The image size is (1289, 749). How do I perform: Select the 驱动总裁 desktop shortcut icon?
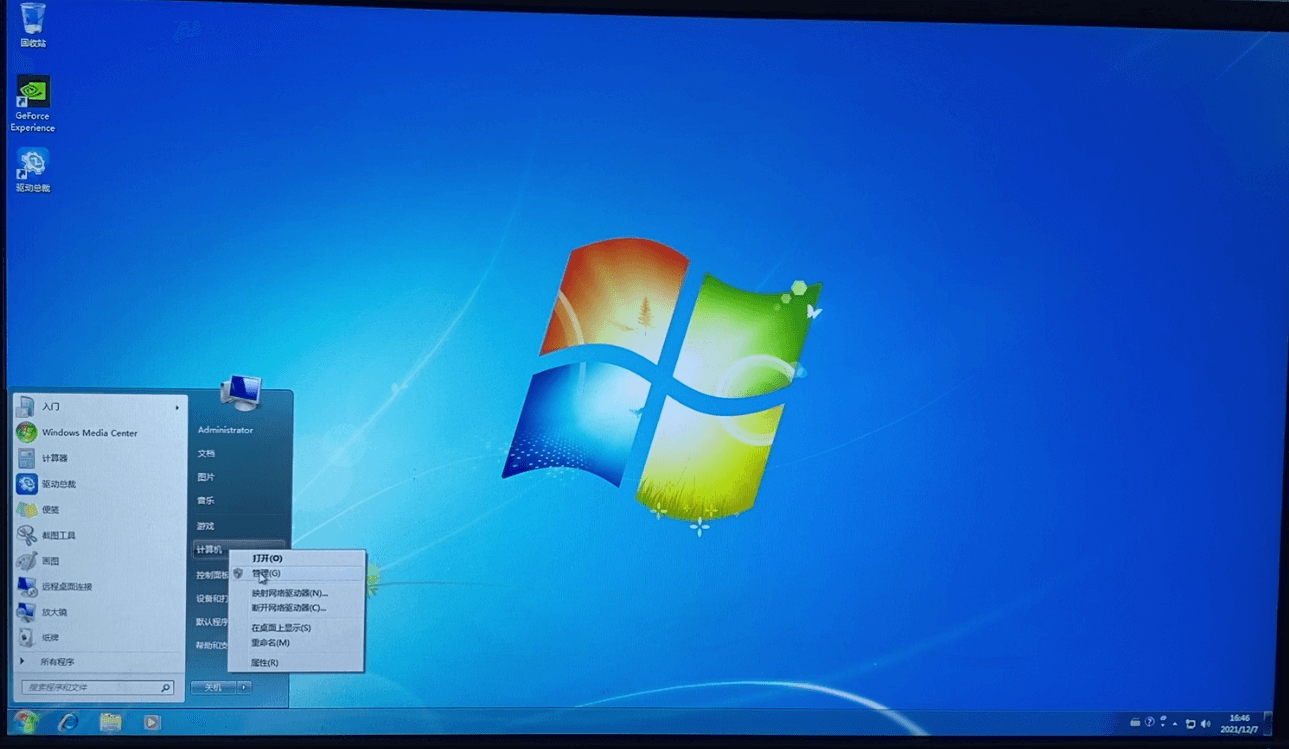[33, 170]
